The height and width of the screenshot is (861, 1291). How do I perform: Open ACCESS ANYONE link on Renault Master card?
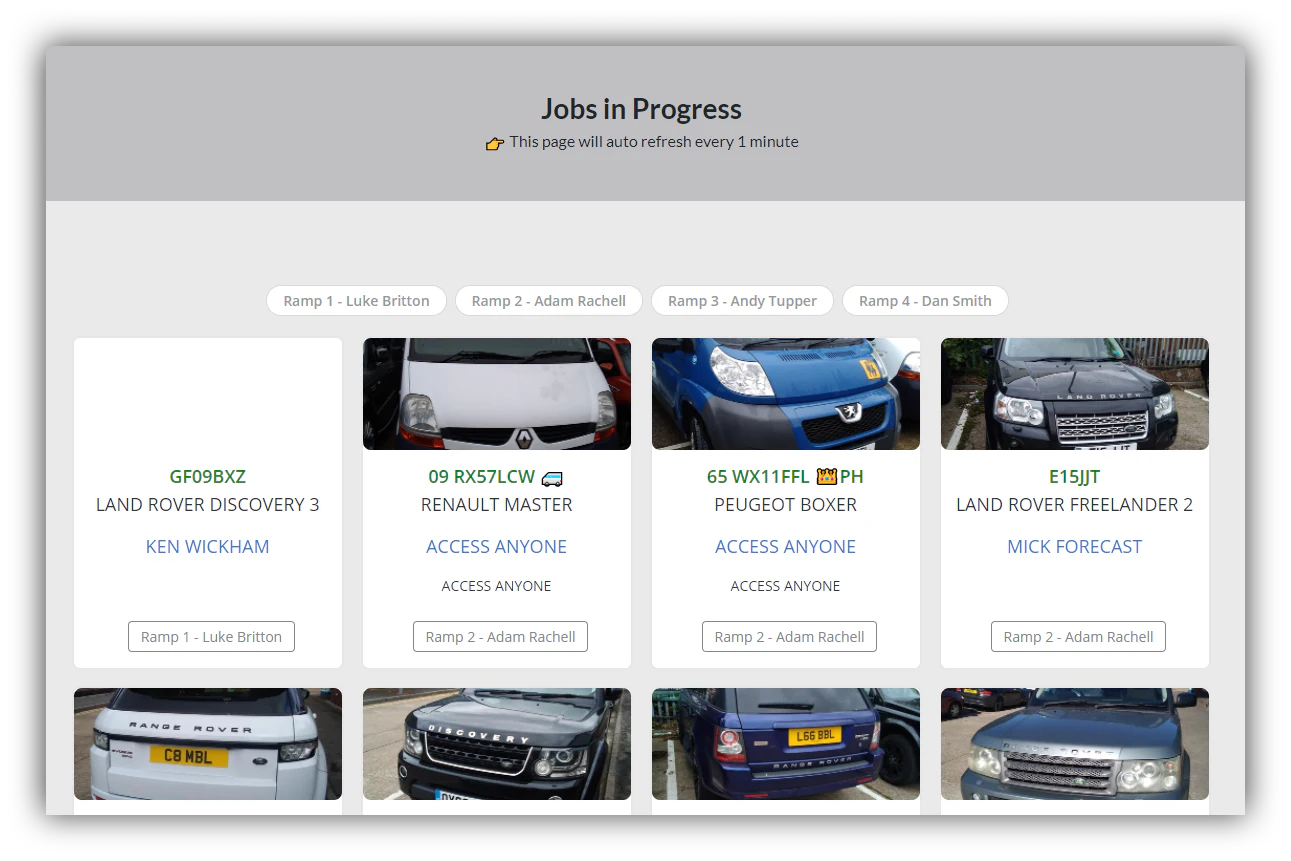tap(497, 547)
